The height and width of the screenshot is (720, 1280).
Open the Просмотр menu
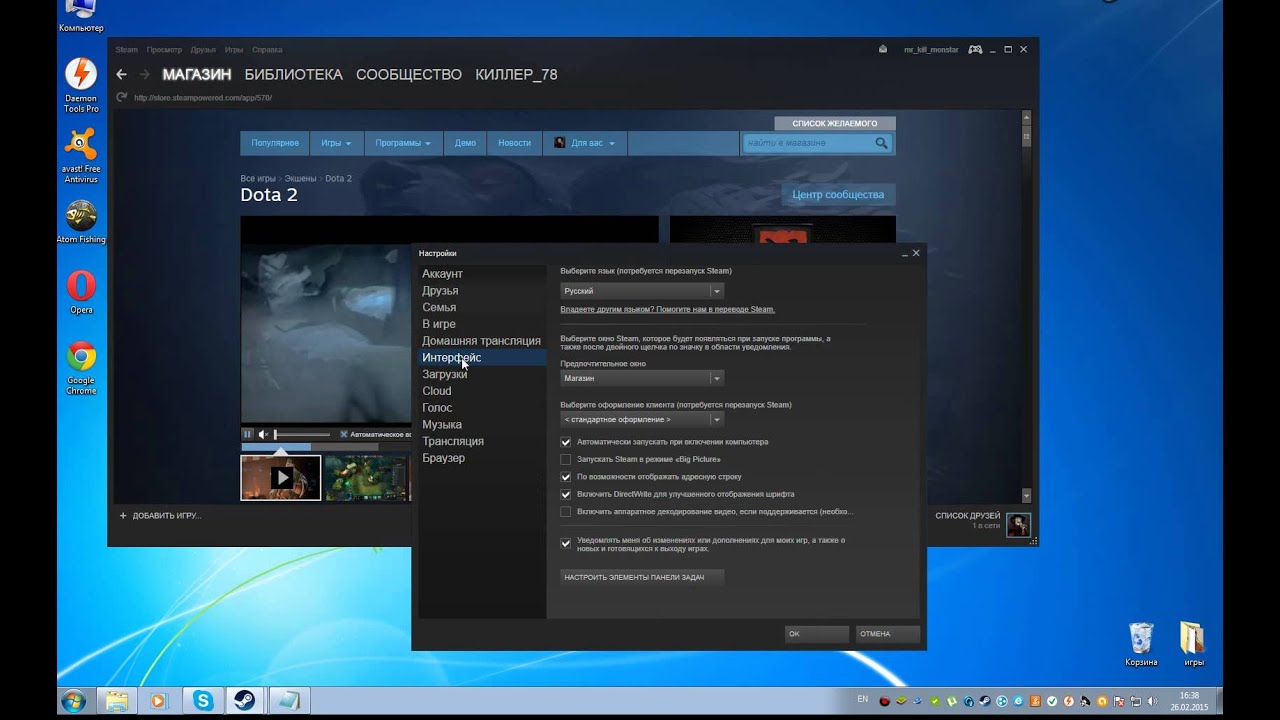(164, 49)
